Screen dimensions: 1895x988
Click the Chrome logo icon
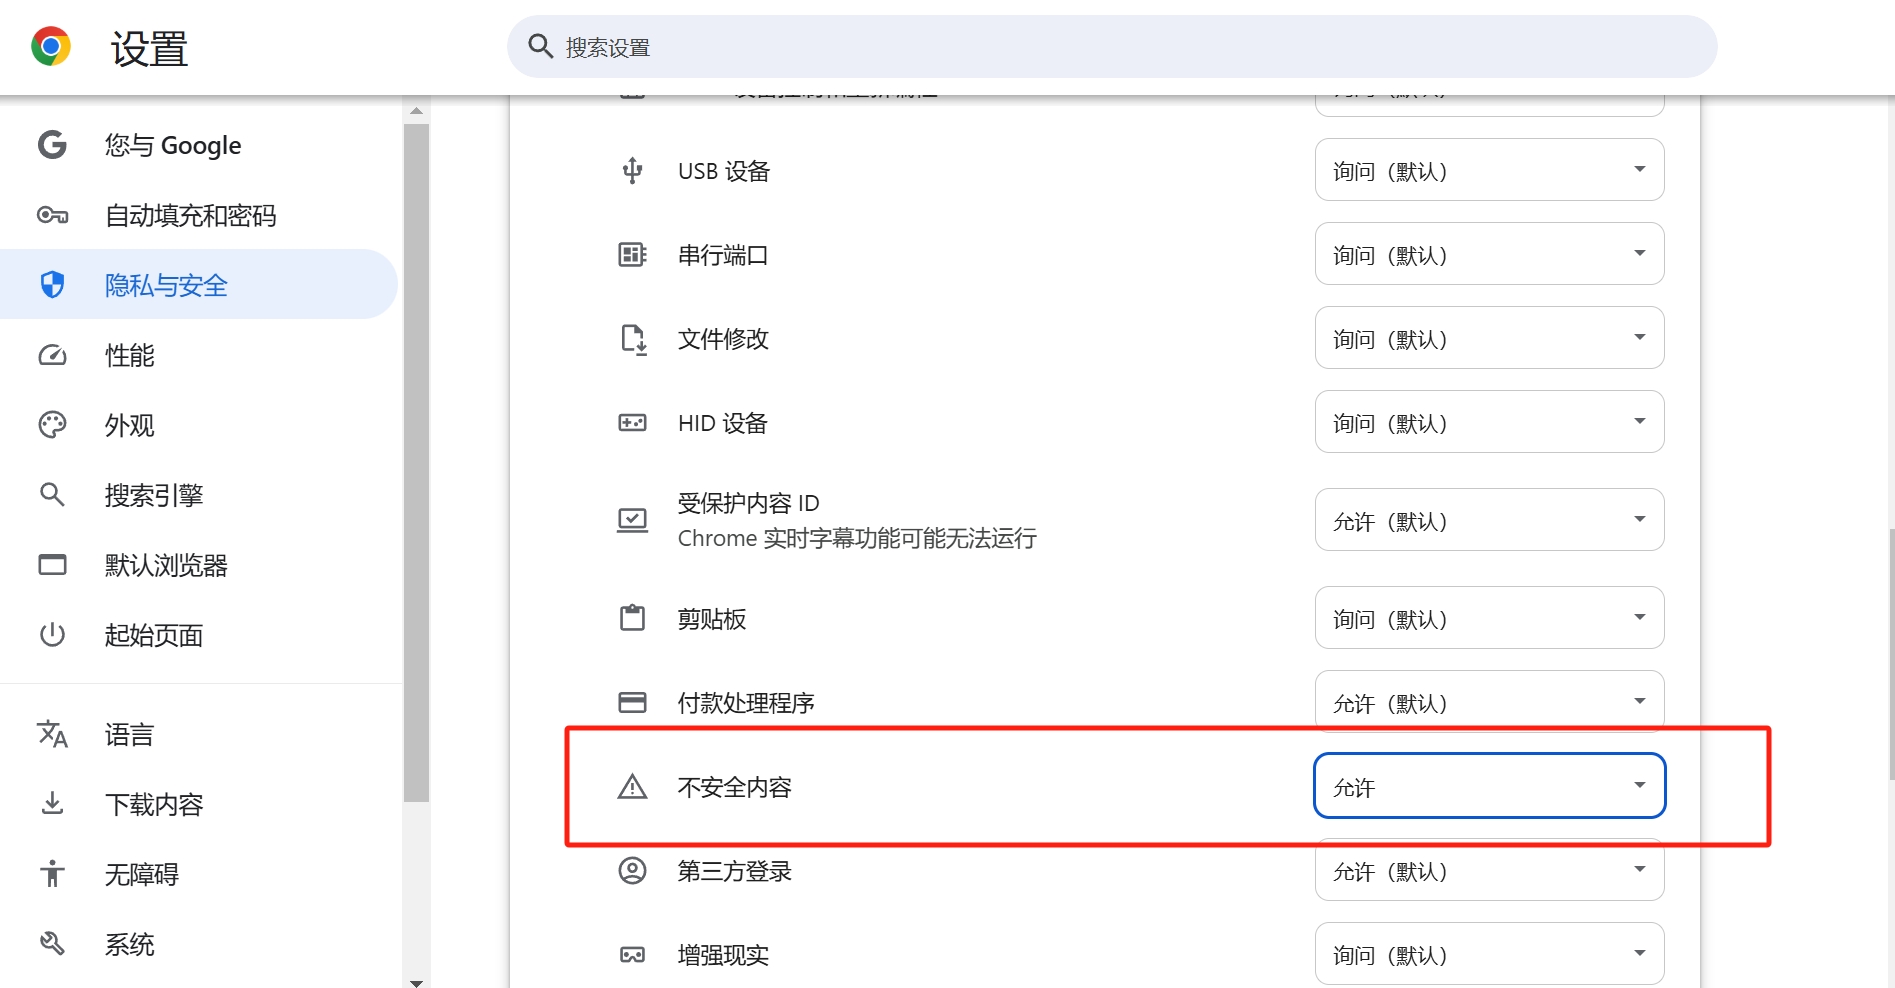click(x=51, y=47)
